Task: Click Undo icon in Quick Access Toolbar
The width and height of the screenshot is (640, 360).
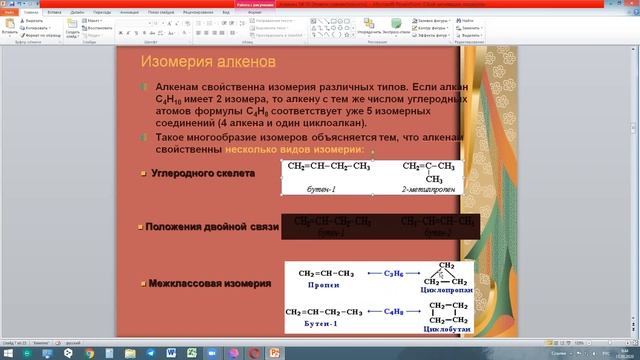Action: coord(20,3)
